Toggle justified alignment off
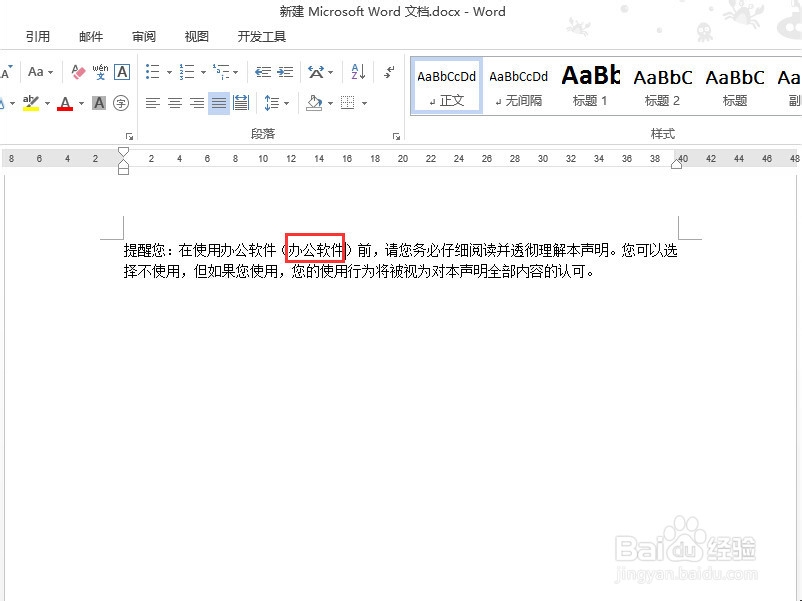This screenshot has width=802, height=601. pyautogui.click(x=219, y=103)
